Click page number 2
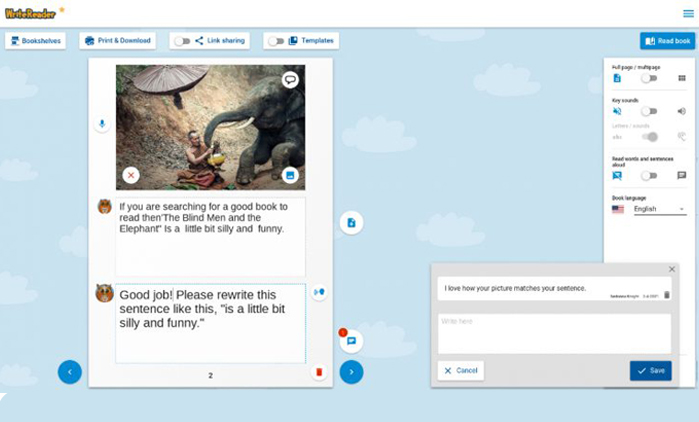 [210, 376]
